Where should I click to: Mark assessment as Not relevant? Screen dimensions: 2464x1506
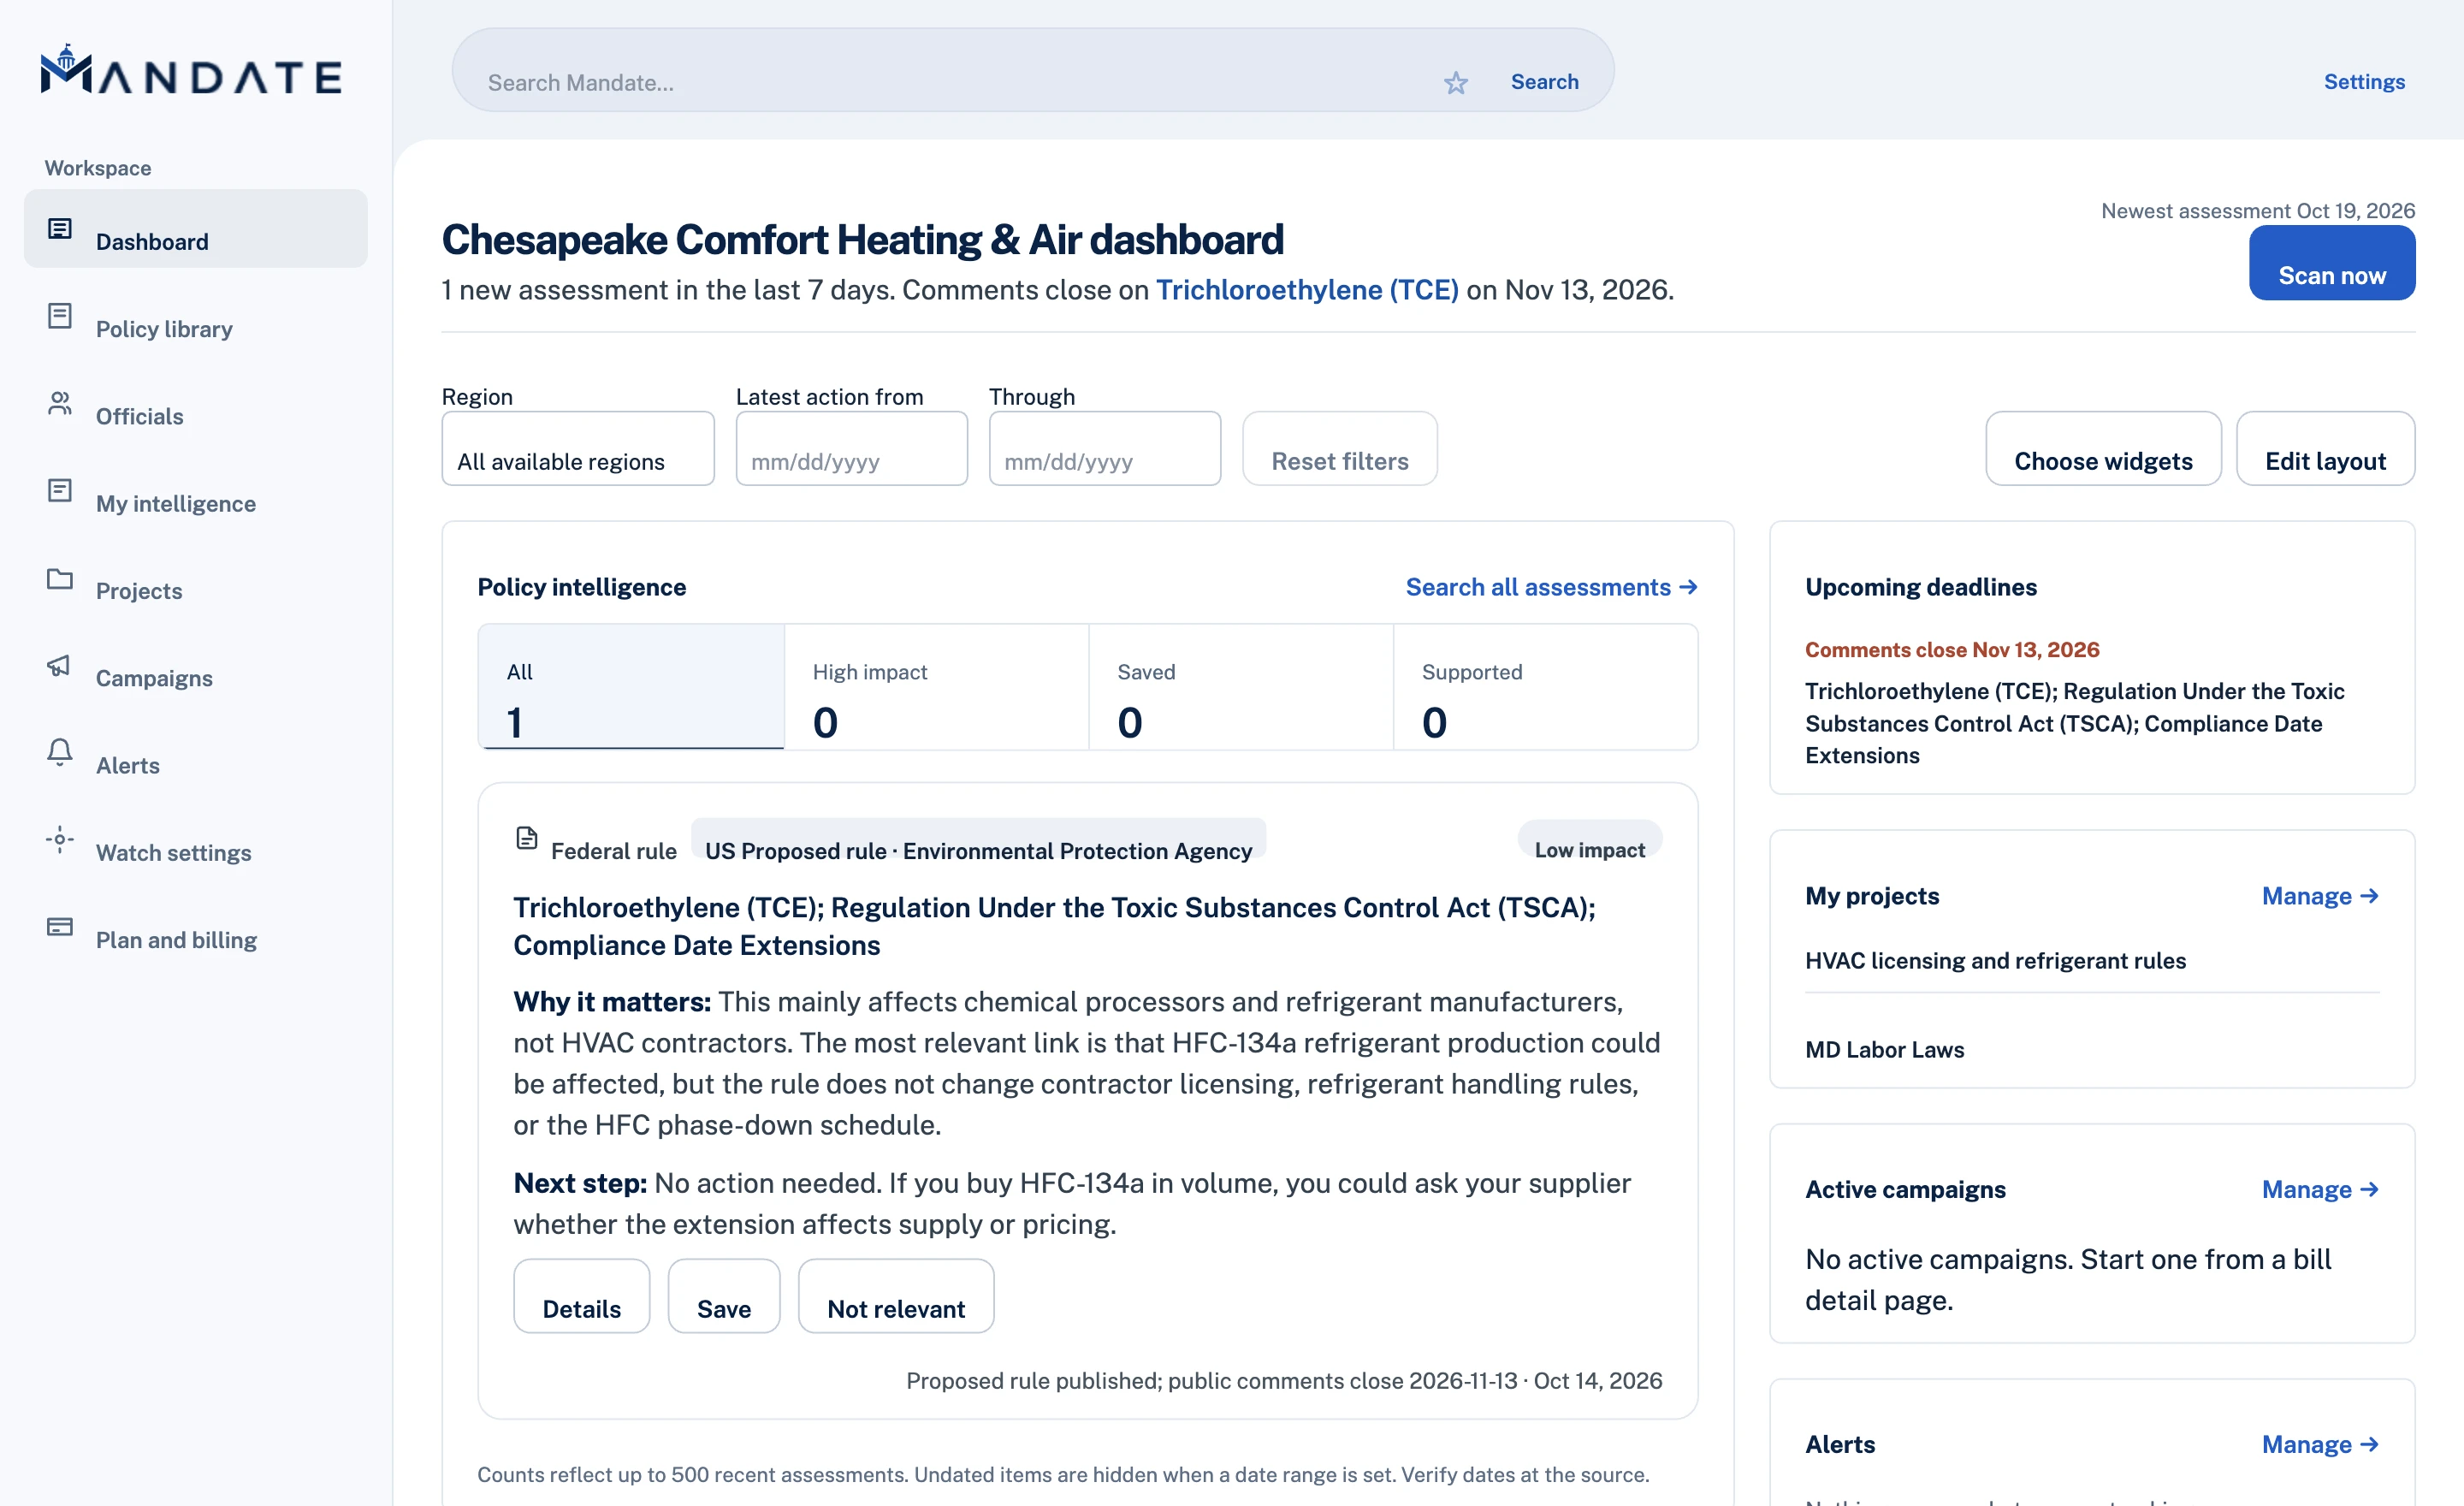pos(896,1296)
